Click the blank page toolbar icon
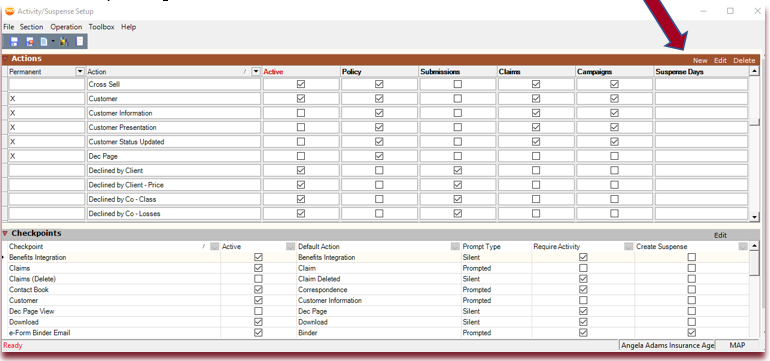Image resolution: width=770 pixels, height=361 pixels. coord(80,41)
